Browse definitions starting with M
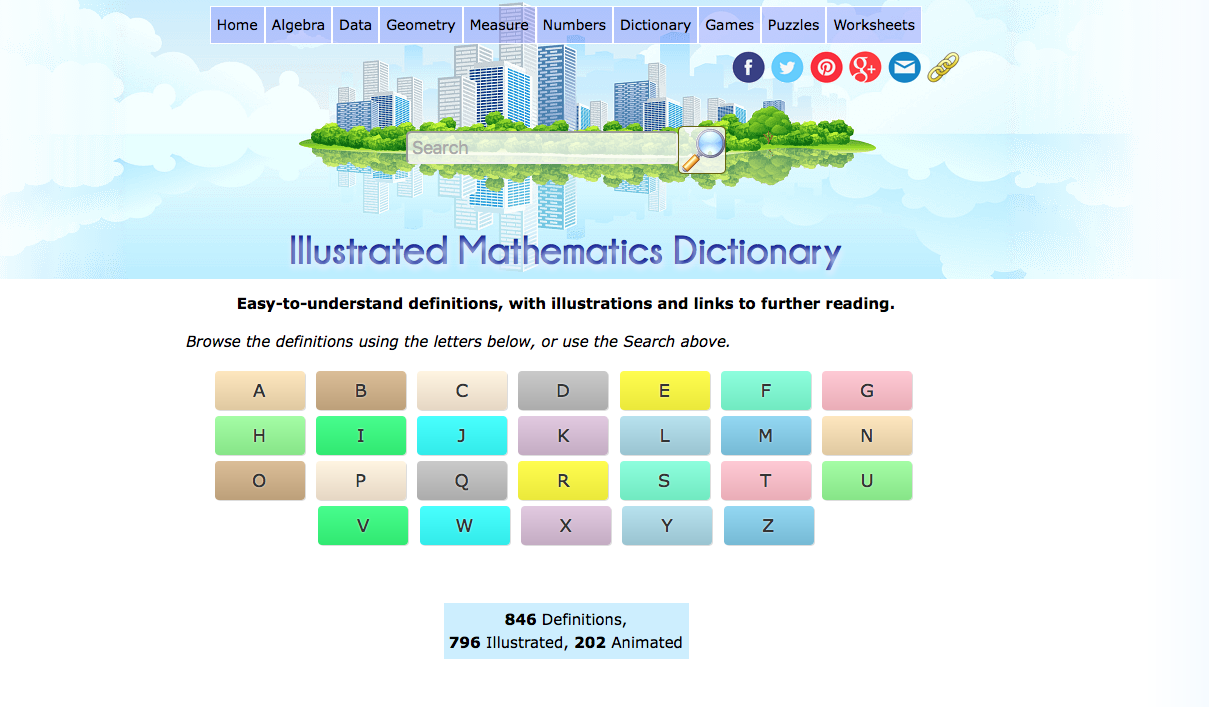Image resolution: width=1209 pixels, height=707 pixels. coord(766,435)
